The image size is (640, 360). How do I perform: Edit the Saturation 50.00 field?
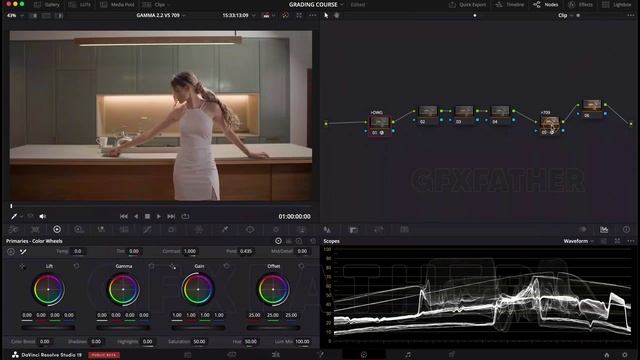(x=199, y=342)
